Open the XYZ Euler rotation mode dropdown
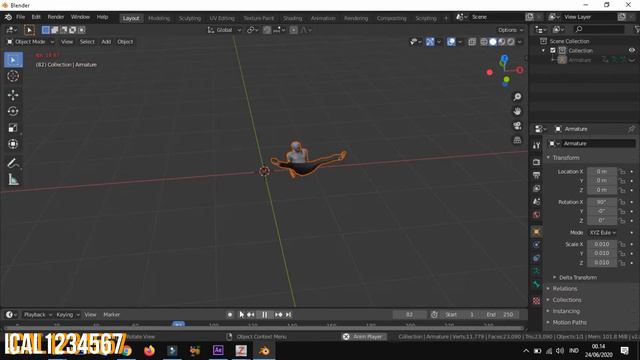 tap(602, 233)
